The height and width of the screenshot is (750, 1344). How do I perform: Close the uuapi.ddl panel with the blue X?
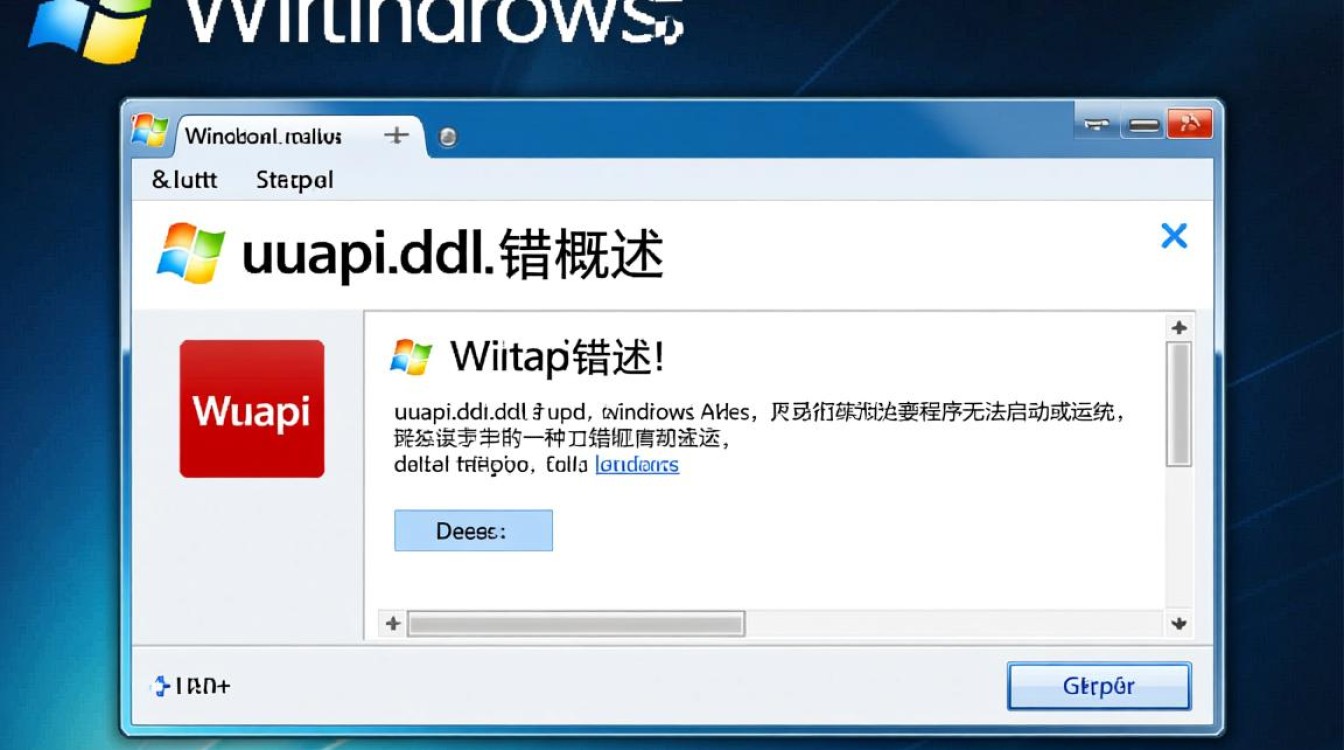pyautogui.click(x=1173, y=236)
